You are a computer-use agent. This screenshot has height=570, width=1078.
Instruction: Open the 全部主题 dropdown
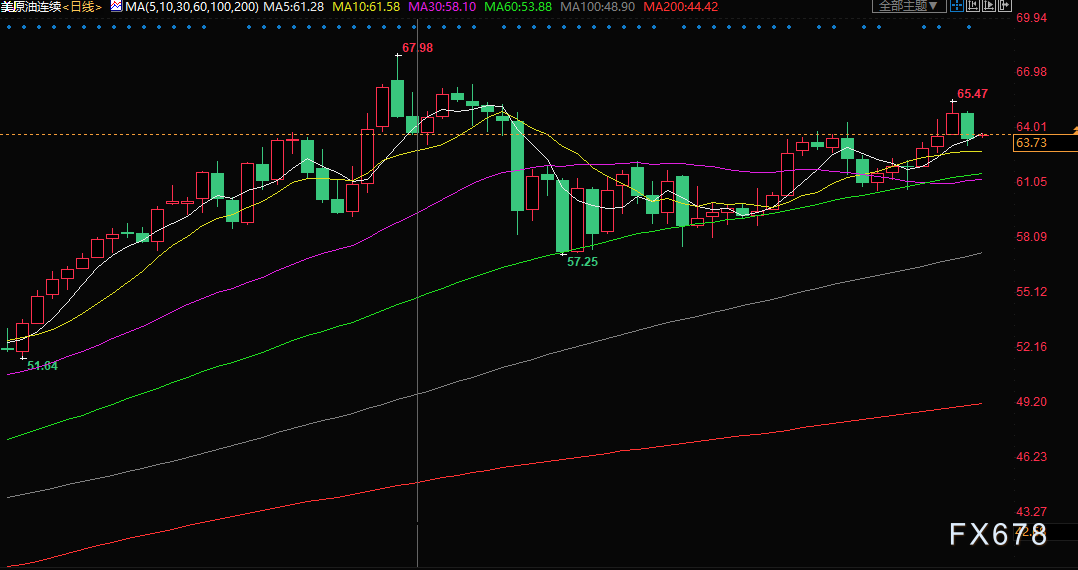pos(908,6)
